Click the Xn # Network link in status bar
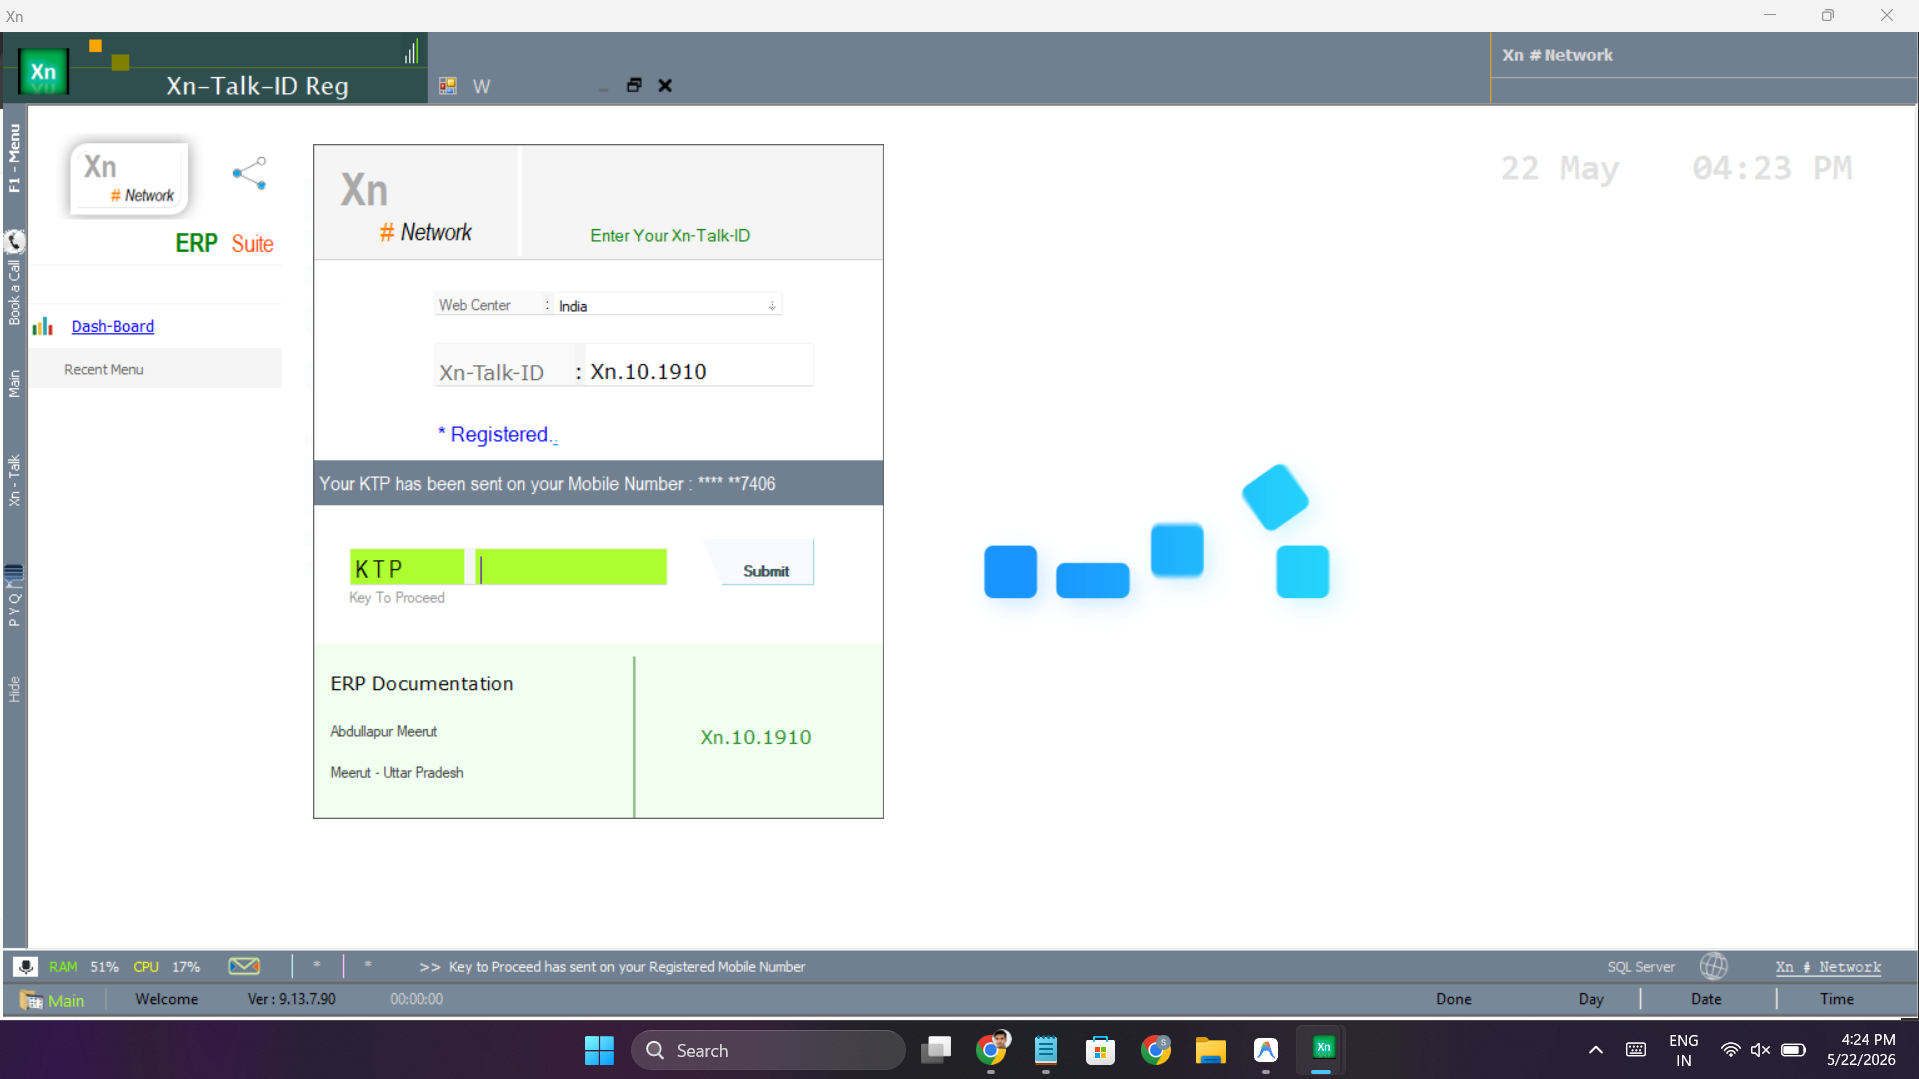The image size is (1919, 1079). pos(1828,967)
